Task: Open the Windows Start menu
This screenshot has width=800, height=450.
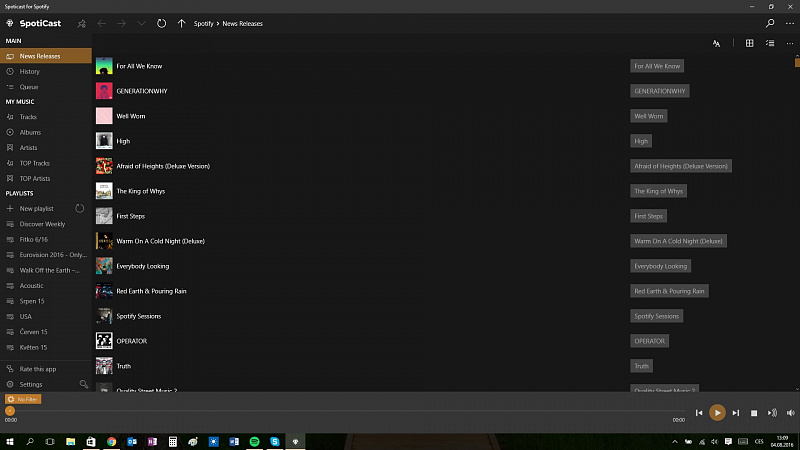Action: click(x=10, y=441)
